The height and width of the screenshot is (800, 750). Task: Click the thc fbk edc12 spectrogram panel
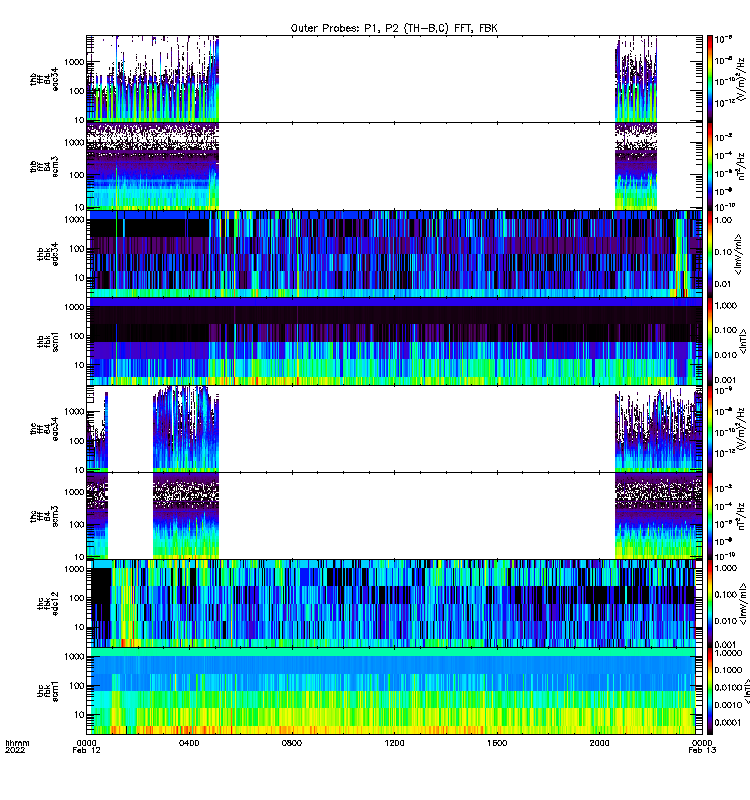pos(394,604)
